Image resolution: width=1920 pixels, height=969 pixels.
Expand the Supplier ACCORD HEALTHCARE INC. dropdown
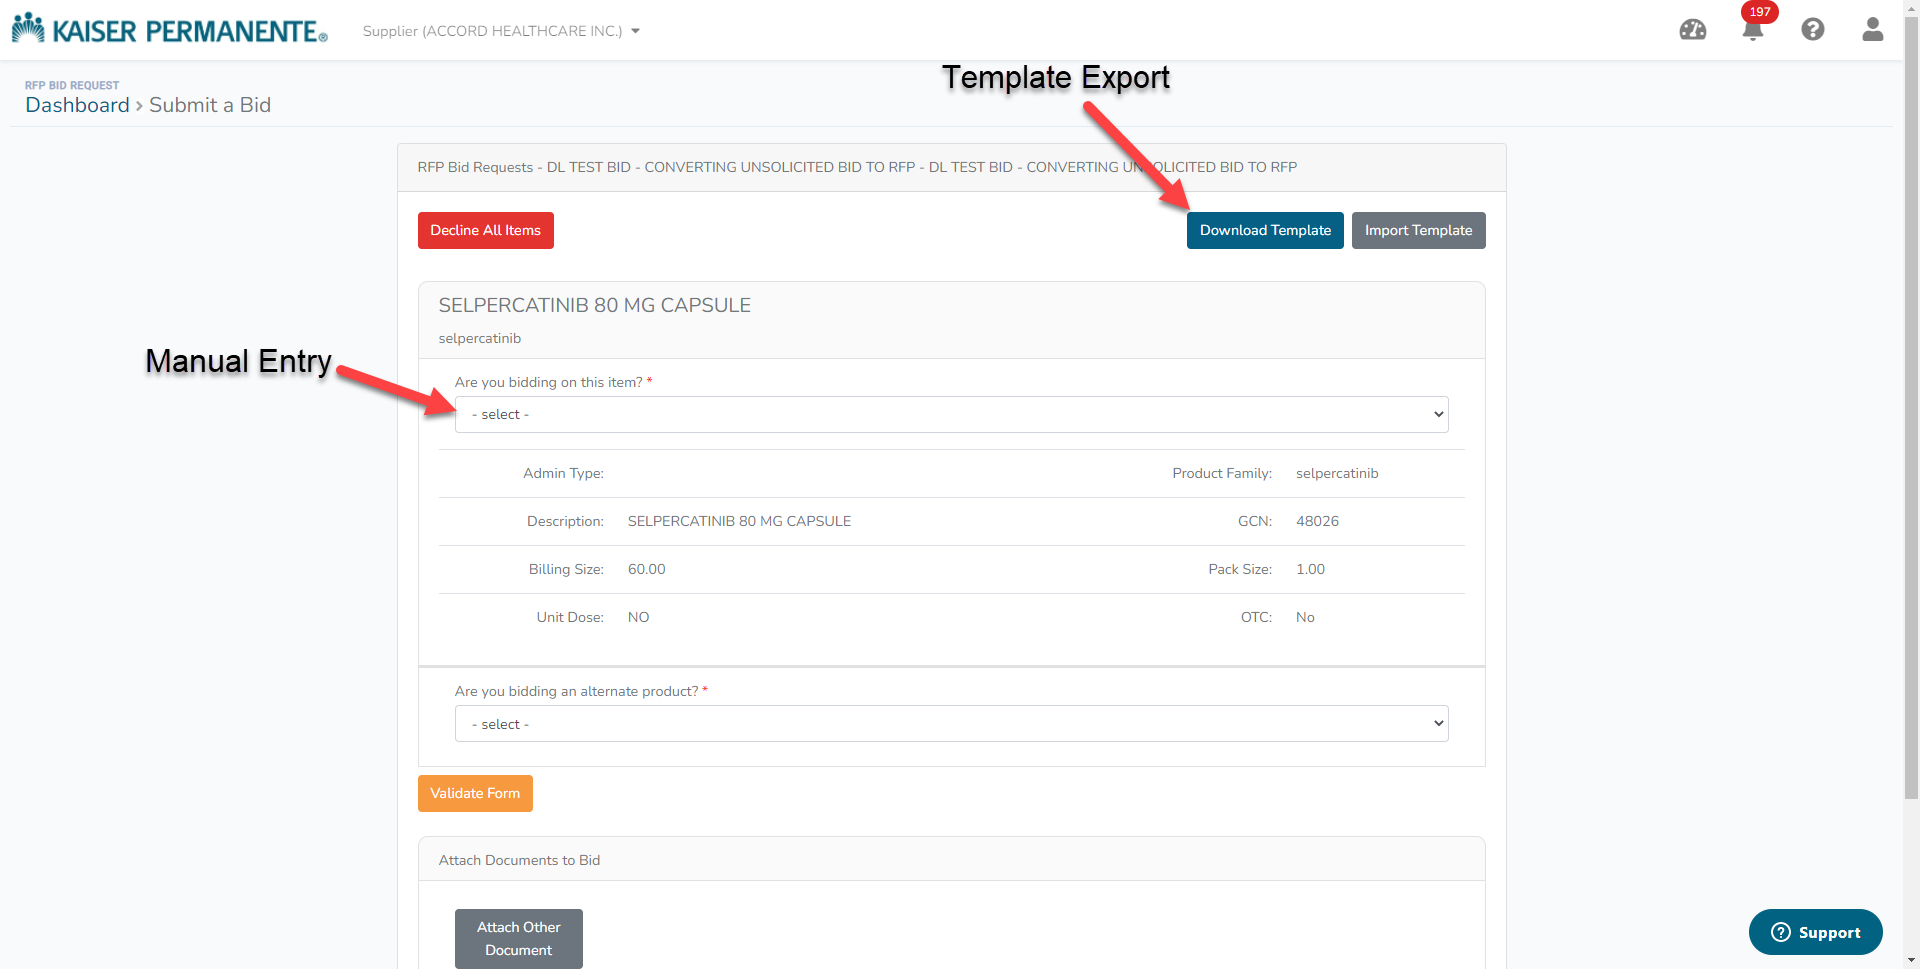point(500,31)
